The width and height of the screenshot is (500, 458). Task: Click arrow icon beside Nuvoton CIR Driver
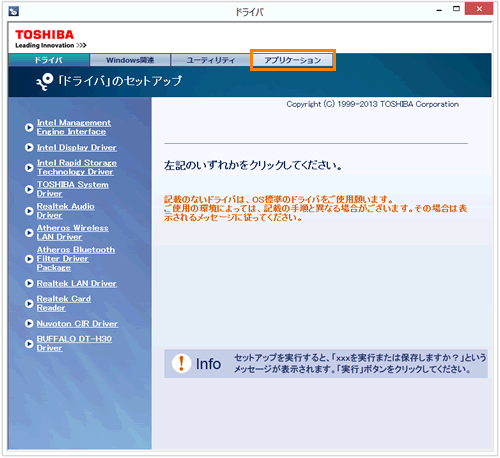tap(29, 324)
